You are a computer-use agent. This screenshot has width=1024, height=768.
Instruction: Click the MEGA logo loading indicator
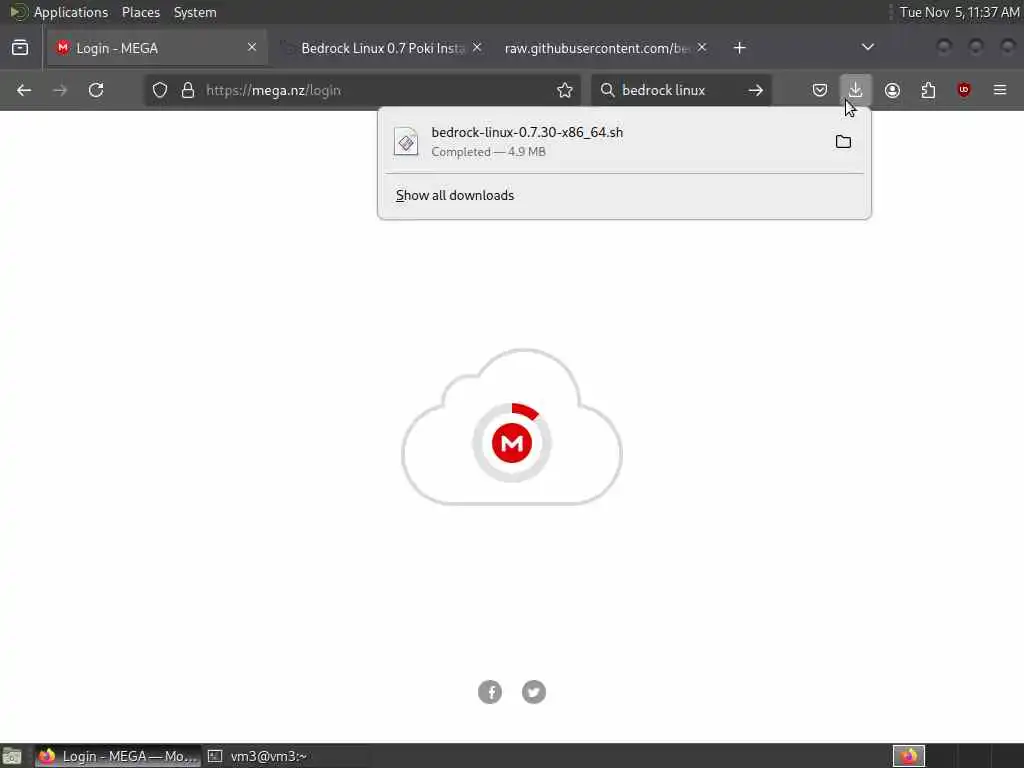tap(512, 443)
